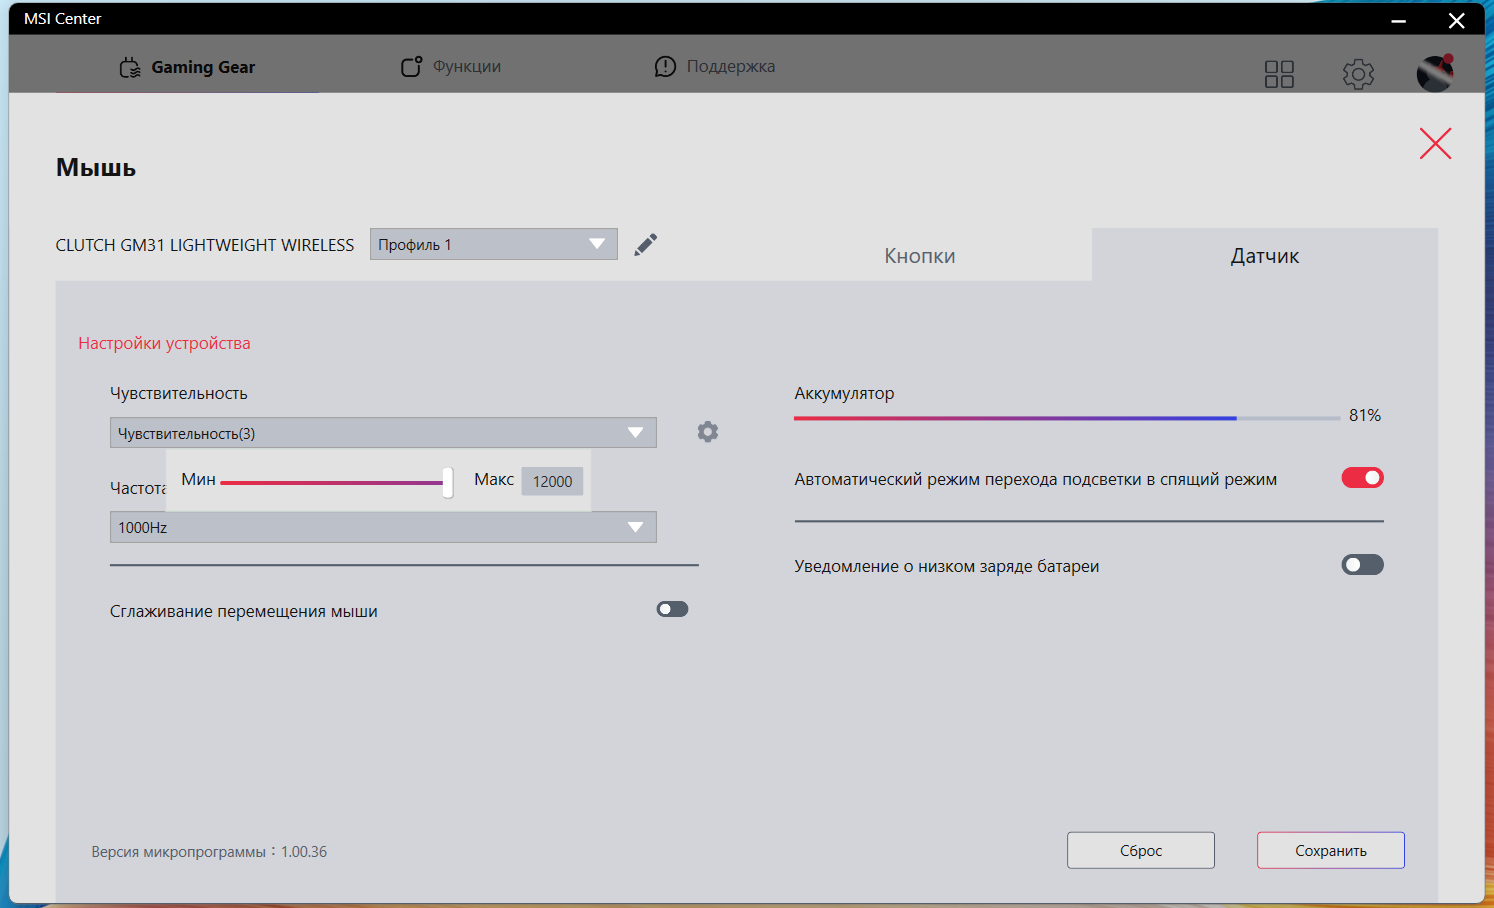Image resolution: width=1494 pixels, height=908 pixels.
Task: Click the Поддержка chat icon
Action: point(665,67)
